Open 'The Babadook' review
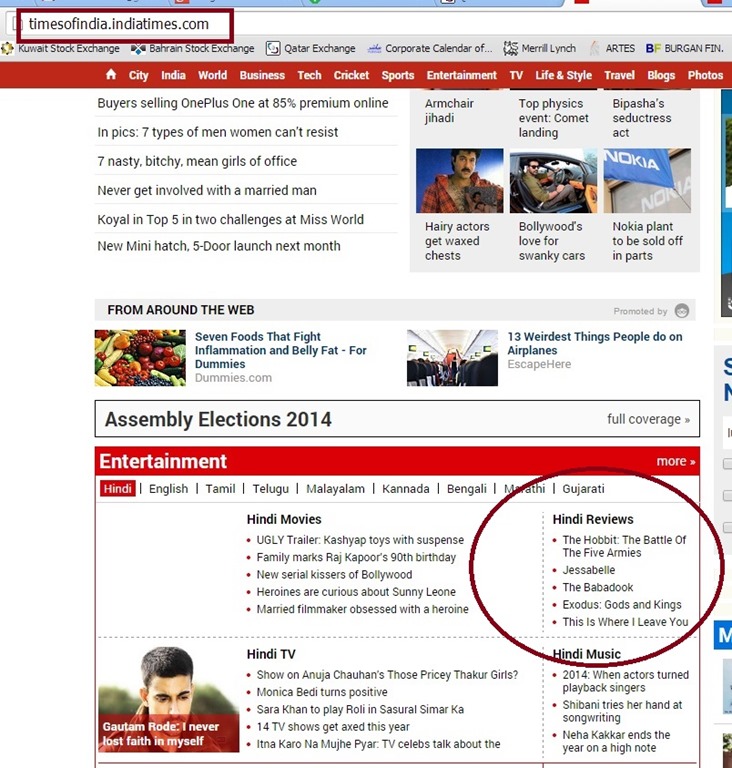The image size is (732, 768). click(598, 587)
